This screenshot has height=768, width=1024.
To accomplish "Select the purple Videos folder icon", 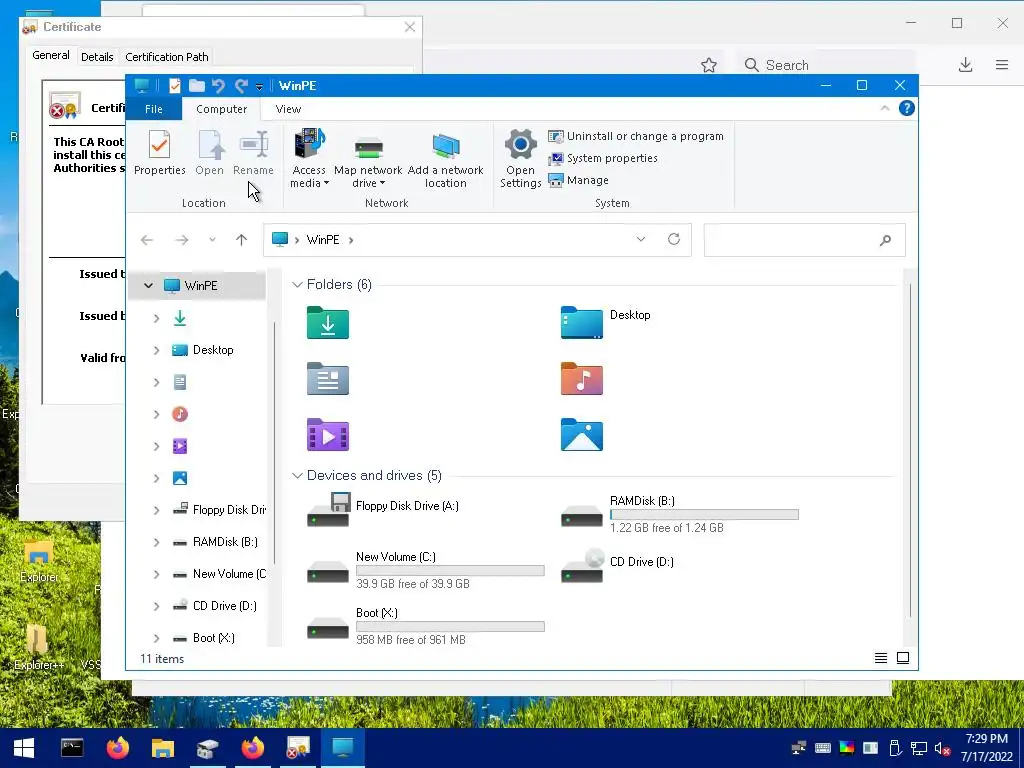I will click(328, 435).
